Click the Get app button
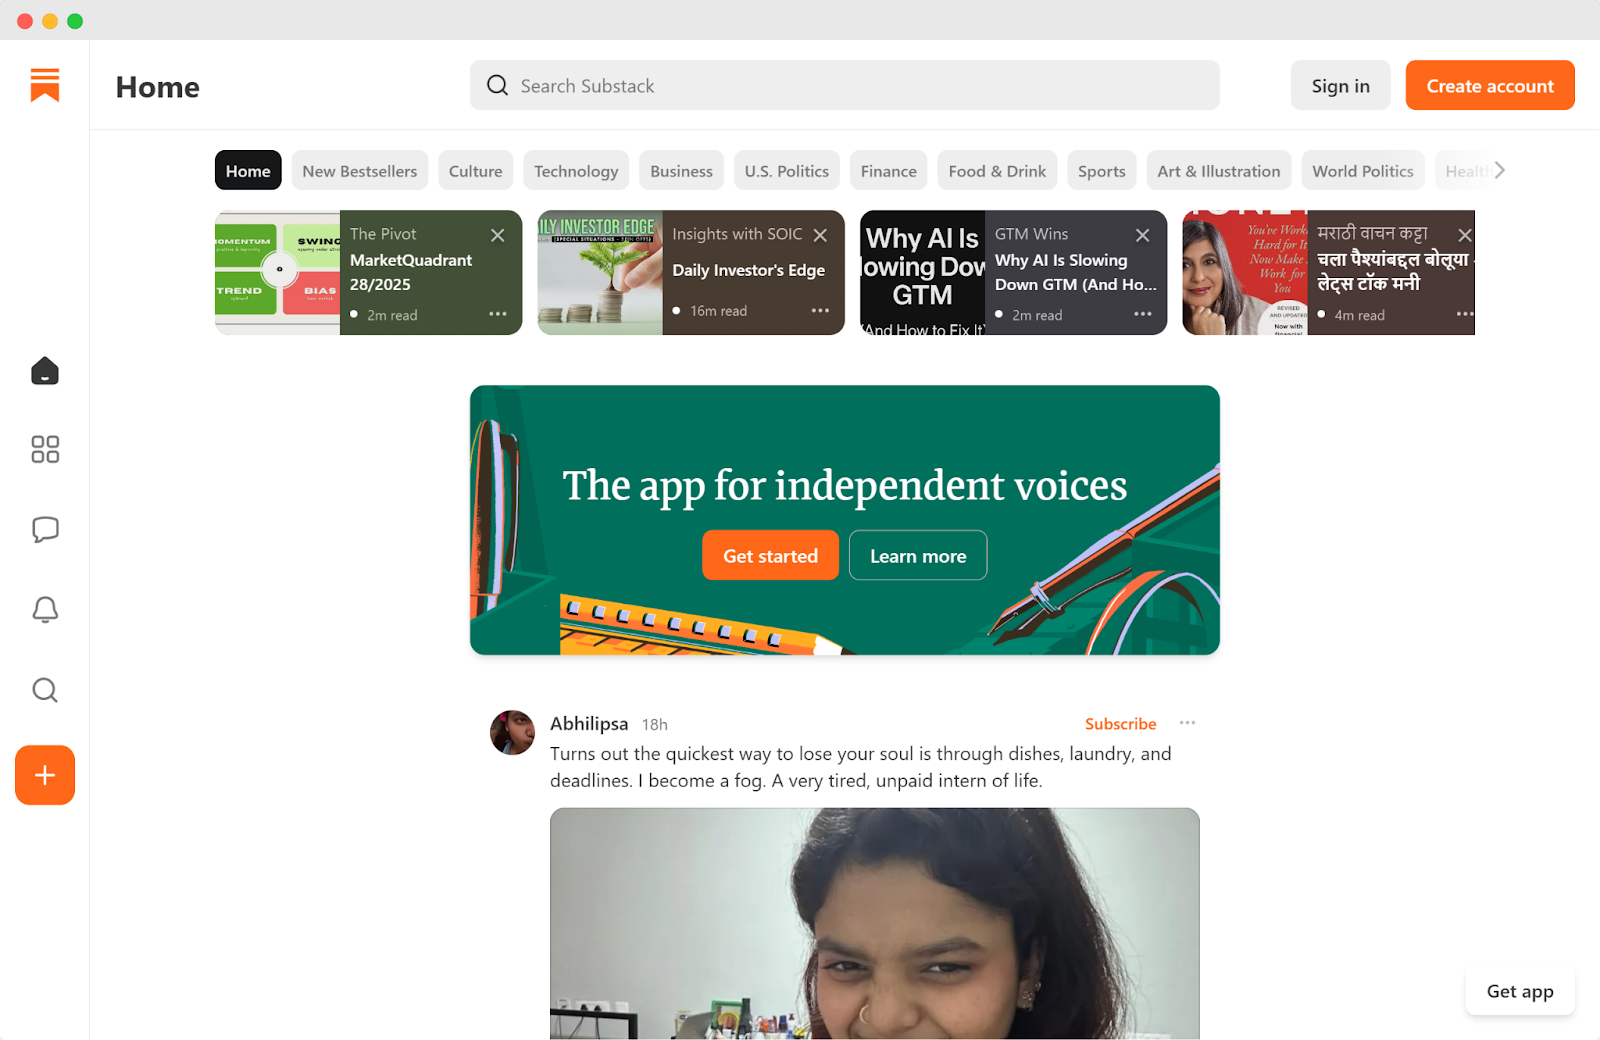This screenshot has height=1040, width=1600. click(x=1520, y=991)
